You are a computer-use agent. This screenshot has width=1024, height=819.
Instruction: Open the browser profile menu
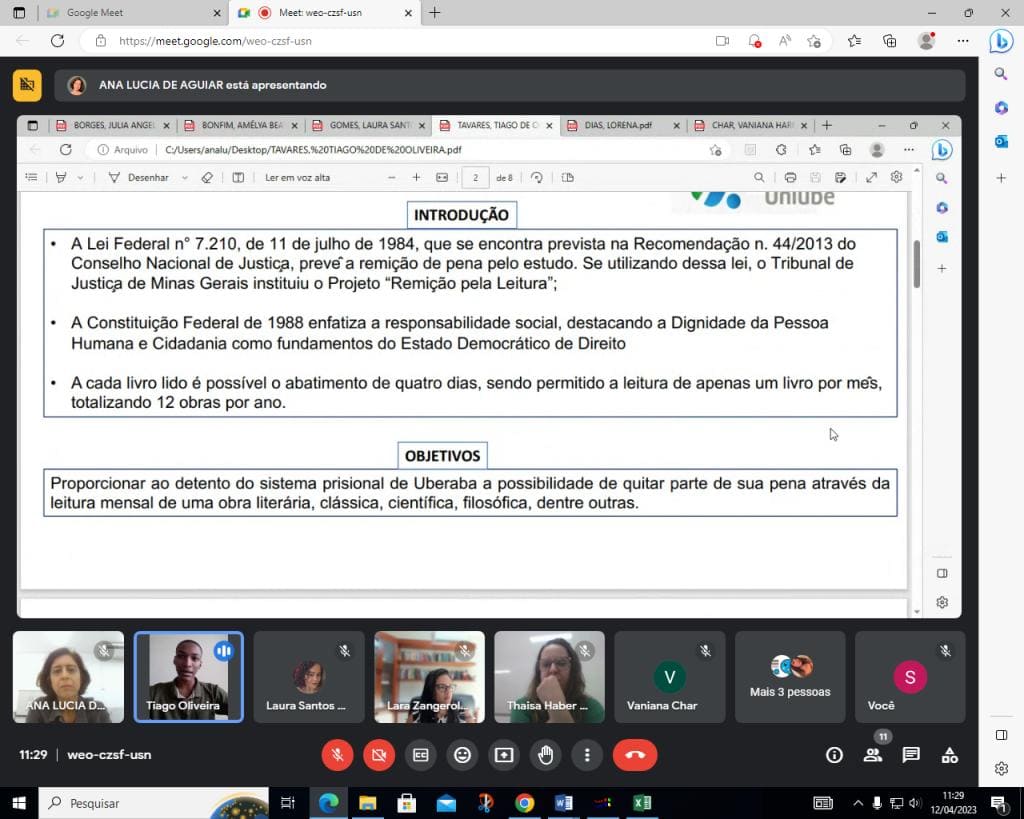point(926,41)
